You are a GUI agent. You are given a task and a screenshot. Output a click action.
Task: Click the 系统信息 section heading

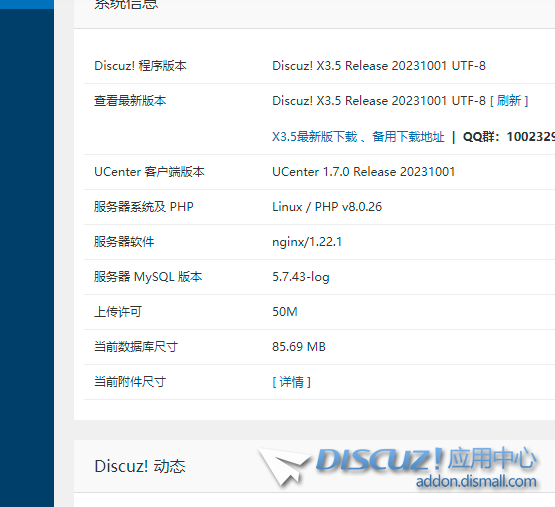(126, 5)
